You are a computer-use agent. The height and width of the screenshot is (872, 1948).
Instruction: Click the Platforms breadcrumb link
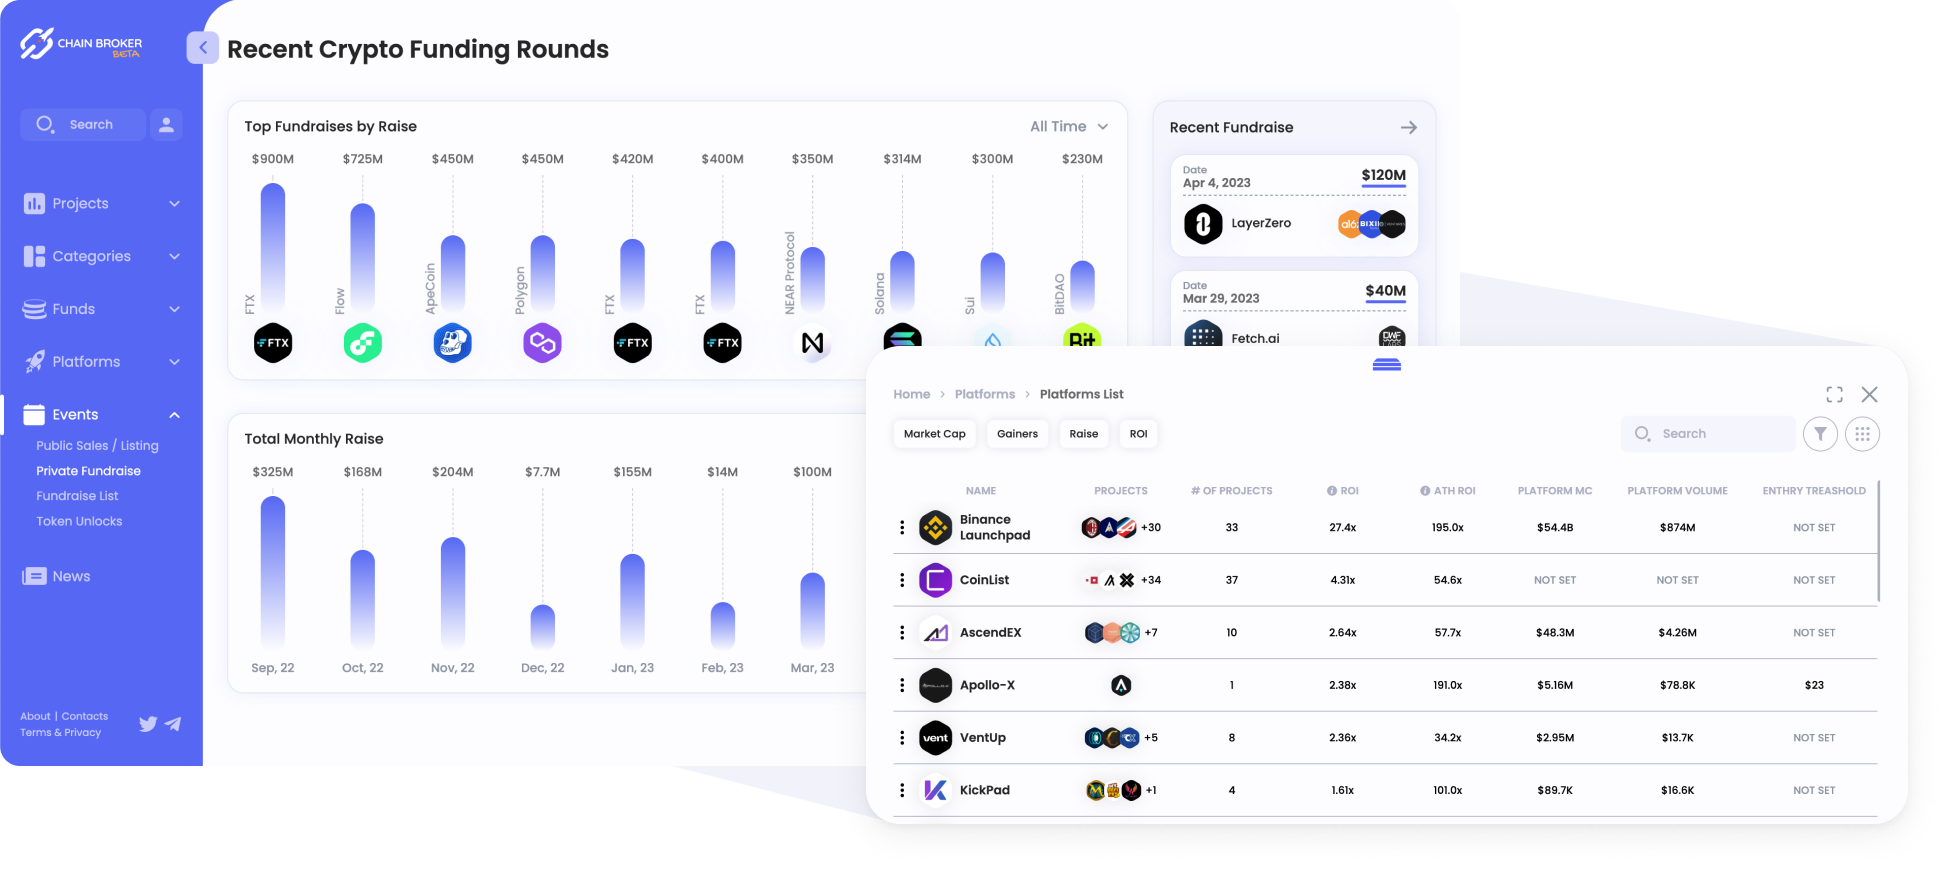[x=984, y=395]
